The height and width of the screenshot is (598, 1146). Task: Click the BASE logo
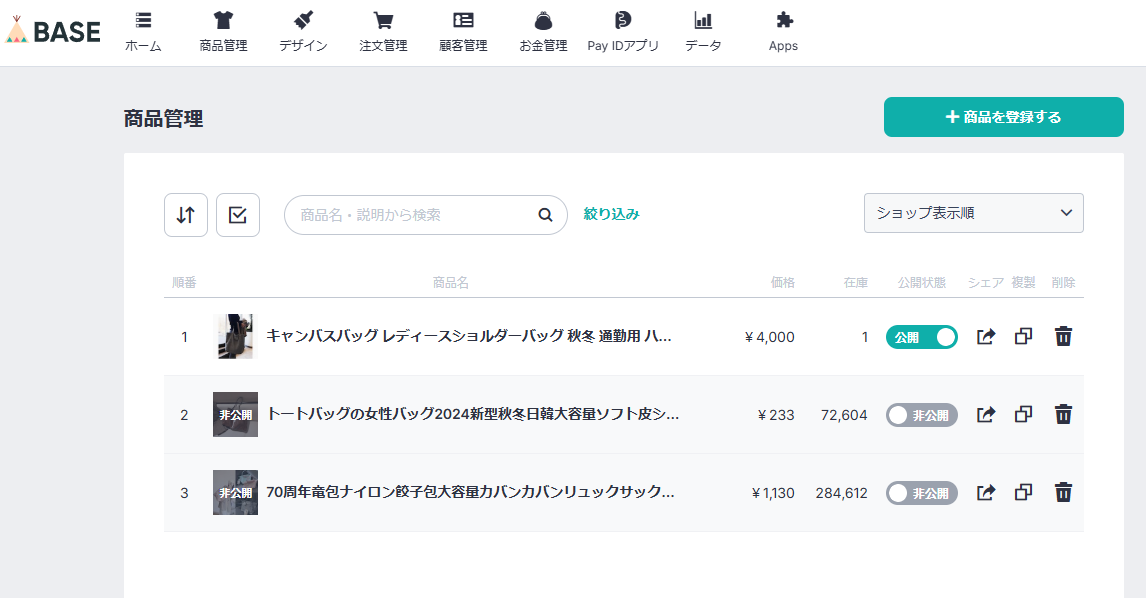click(53, 31)
